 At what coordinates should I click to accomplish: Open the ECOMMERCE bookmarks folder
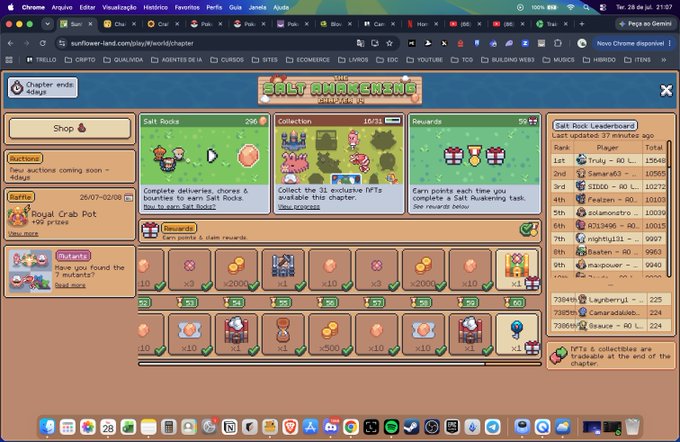point(308,60)
